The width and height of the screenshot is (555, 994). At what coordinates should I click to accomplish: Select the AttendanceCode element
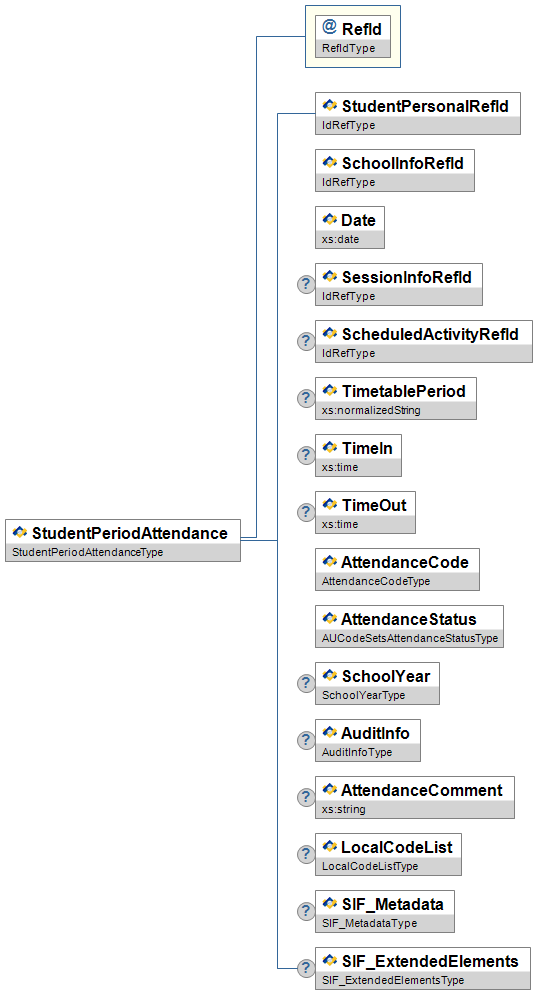point(397,569)
